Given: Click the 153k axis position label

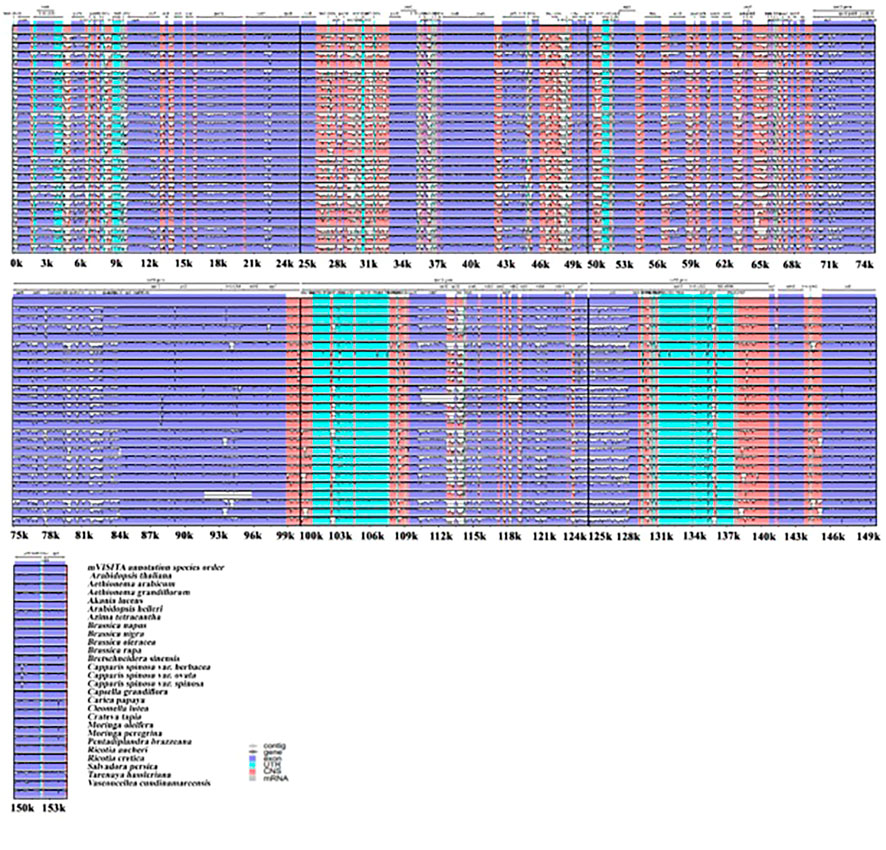Looking at the screenshot, I should coord(54,809).
